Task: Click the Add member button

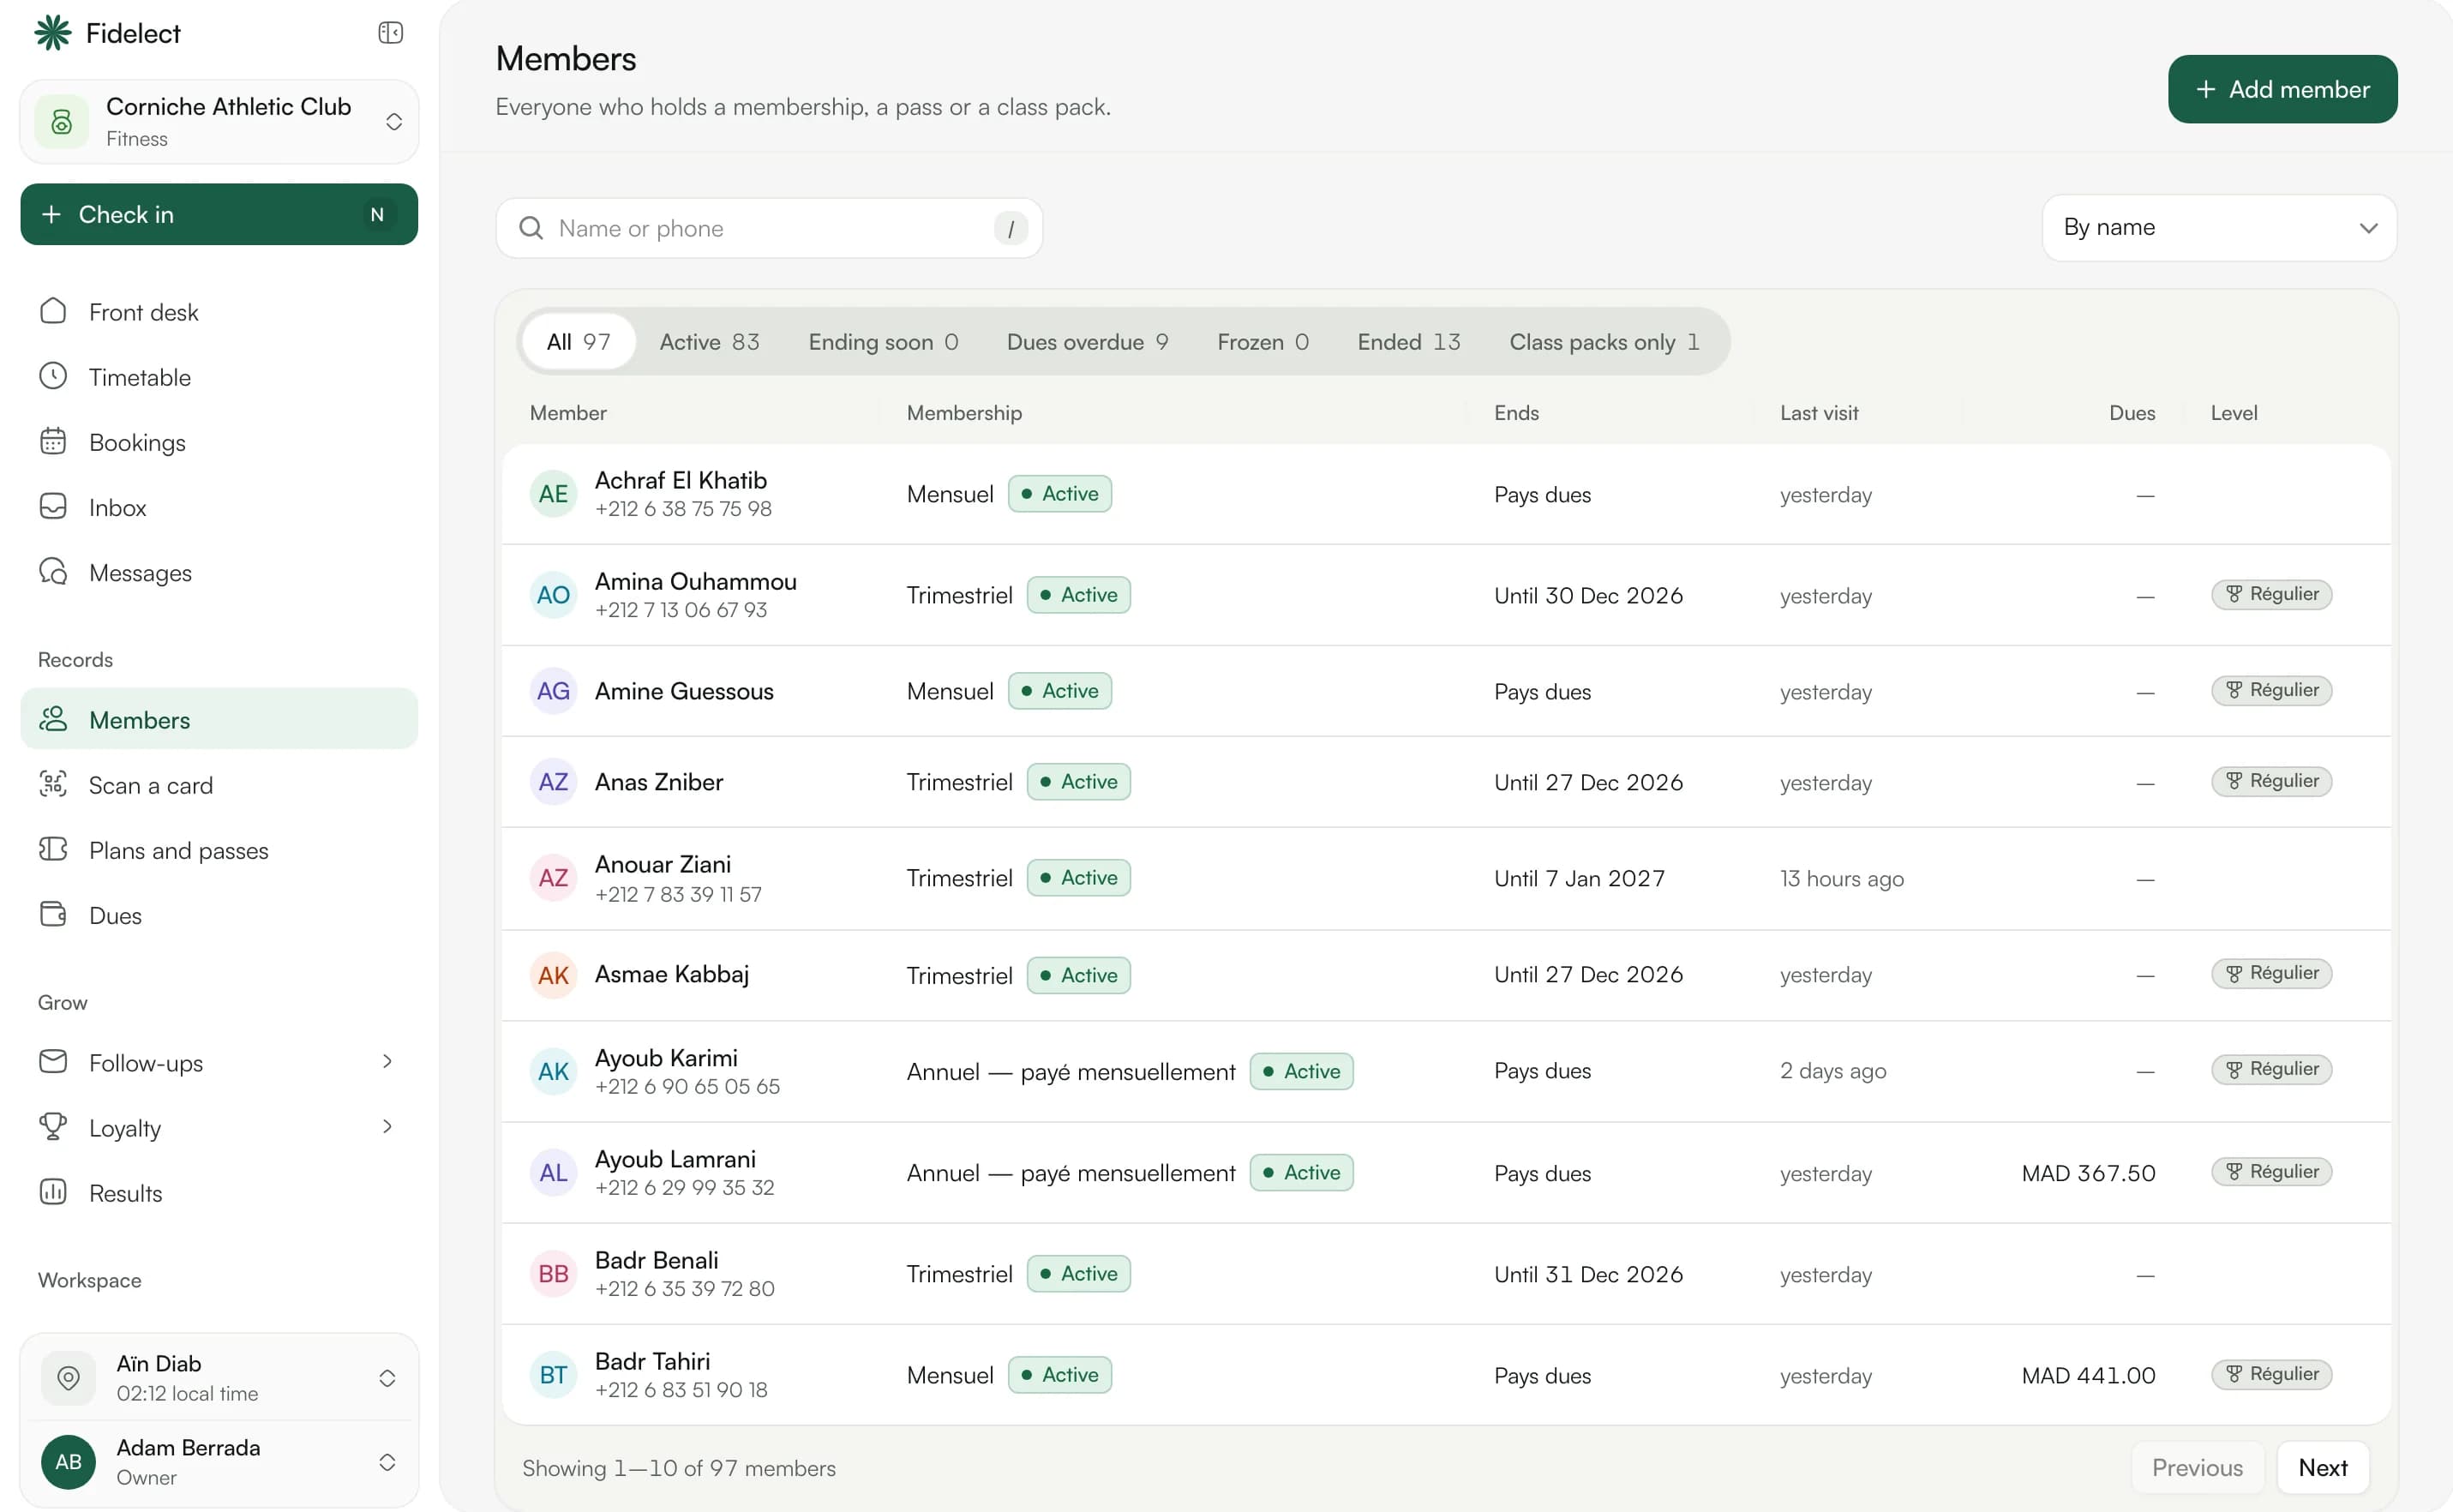Action: pyautogui.click(x=2282, y=89)
